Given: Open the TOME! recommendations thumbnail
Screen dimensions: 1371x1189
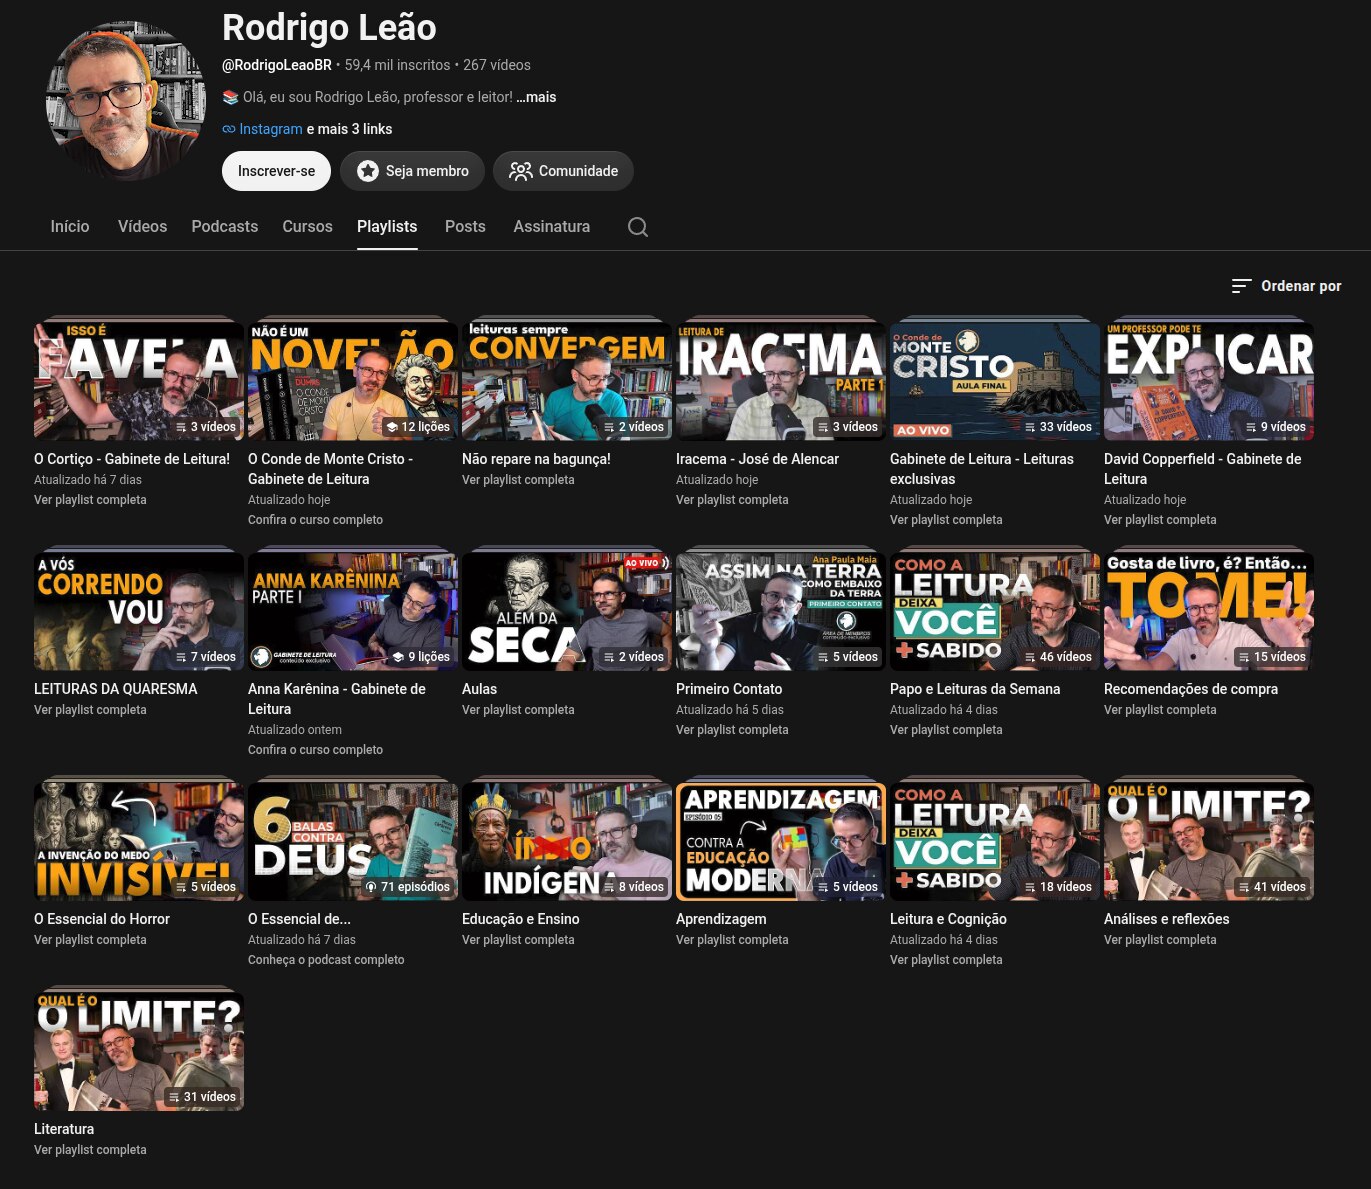Looking at the screenshot, I should pos(1209,611).
